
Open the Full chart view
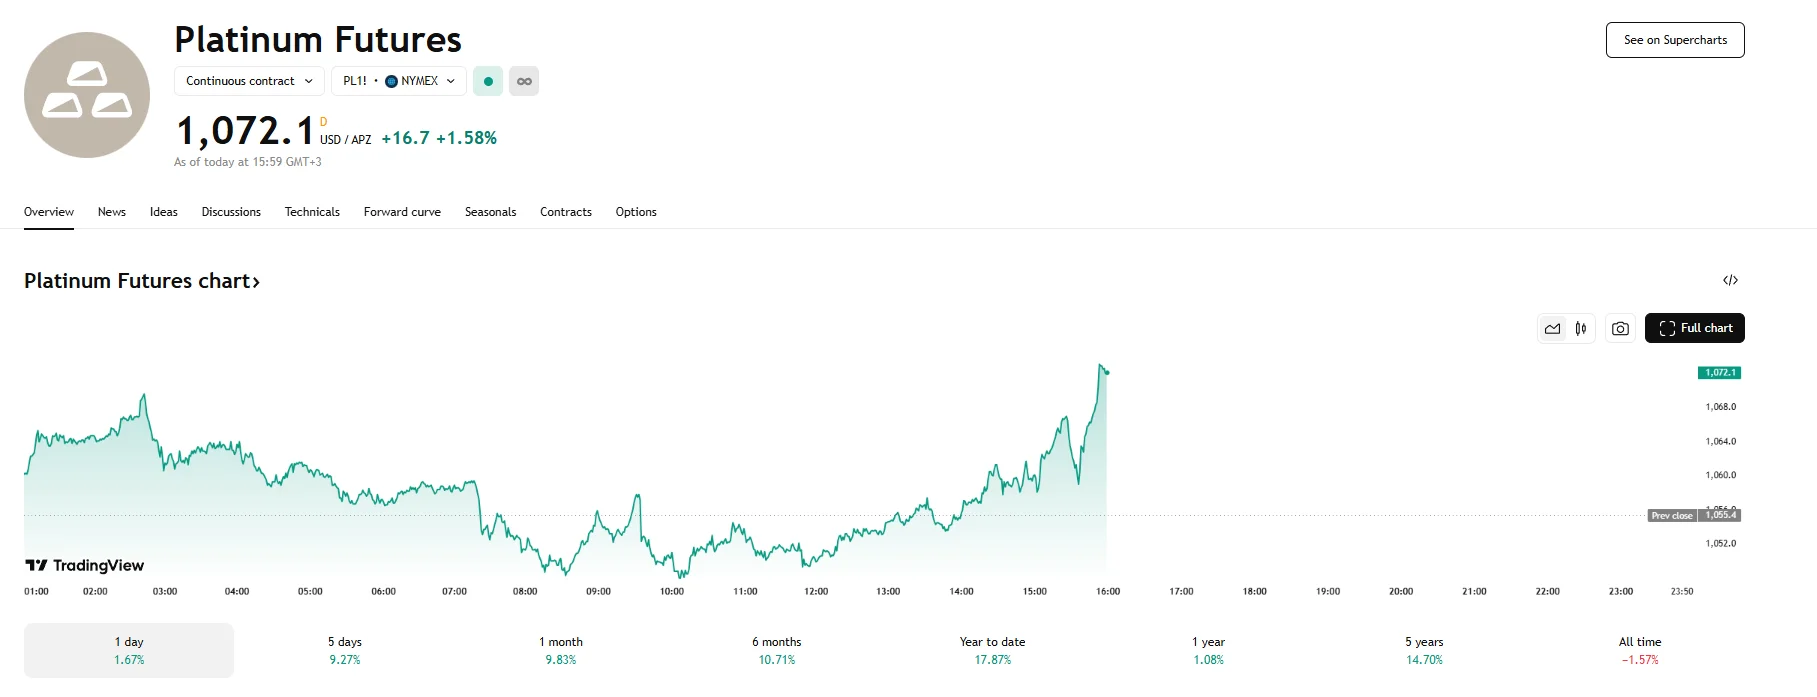[1695, 328]
